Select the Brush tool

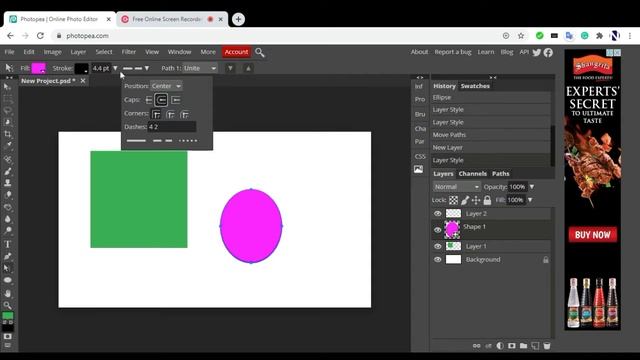pos(7,171)
